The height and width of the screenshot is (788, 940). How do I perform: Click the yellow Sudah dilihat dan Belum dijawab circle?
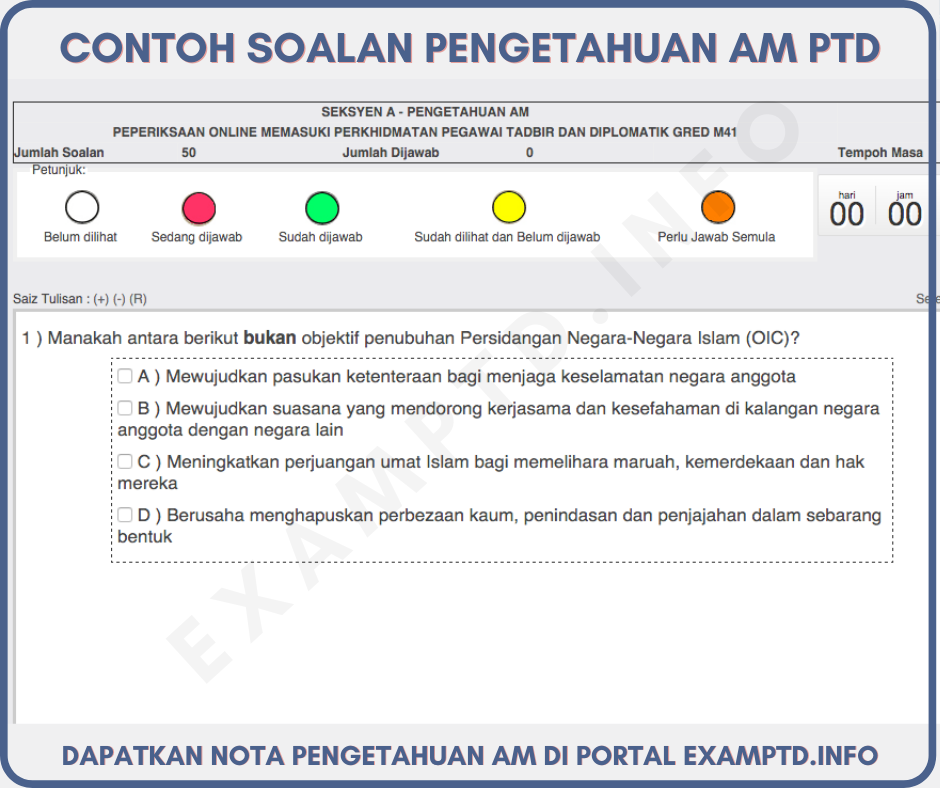(508, 207)
